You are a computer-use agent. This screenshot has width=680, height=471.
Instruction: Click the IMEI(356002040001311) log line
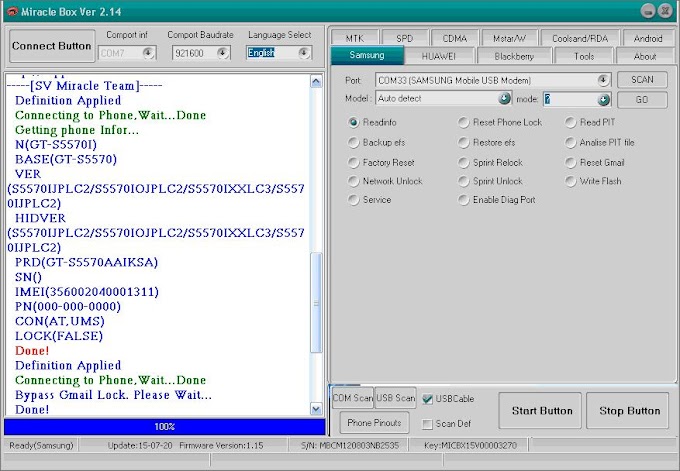point(87,292)
